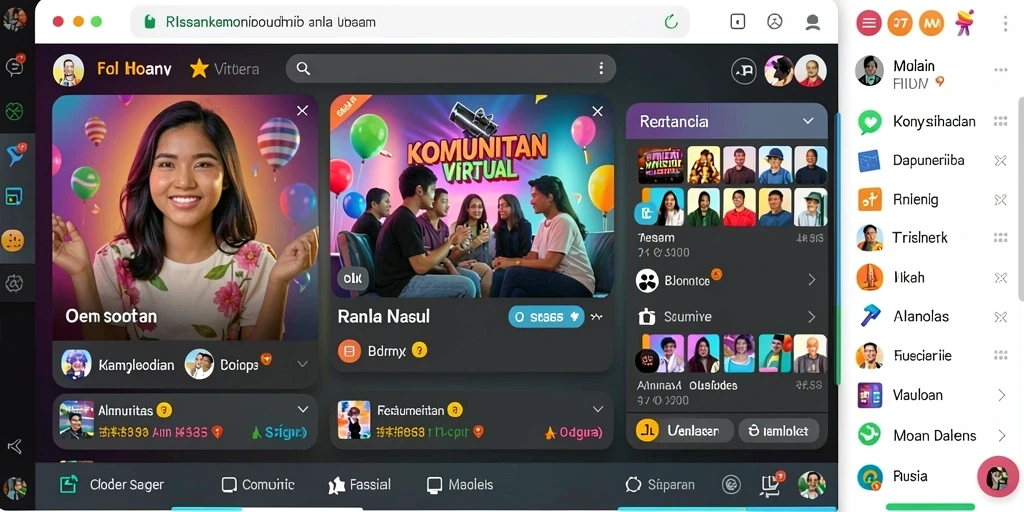Open the green globe icon in left sidebar
The image size is (1024, 512).
14,111
